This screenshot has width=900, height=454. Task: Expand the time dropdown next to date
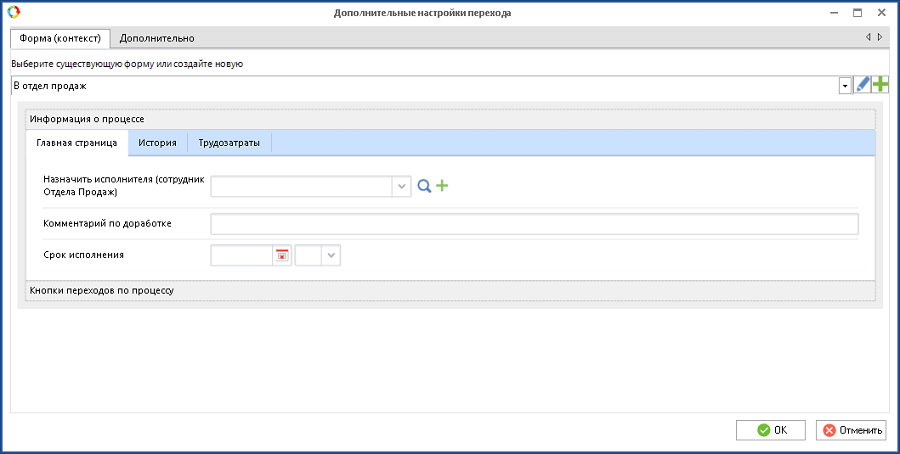click(332, 256)
